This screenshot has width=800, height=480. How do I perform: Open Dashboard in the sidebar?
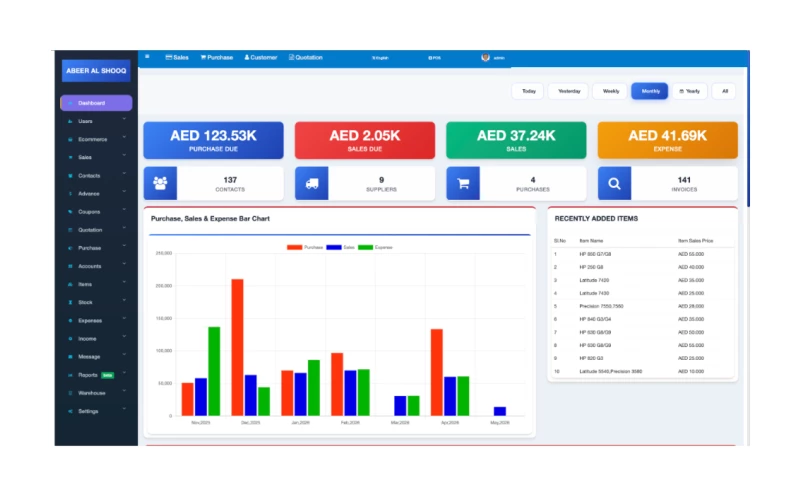coord(96,103)
